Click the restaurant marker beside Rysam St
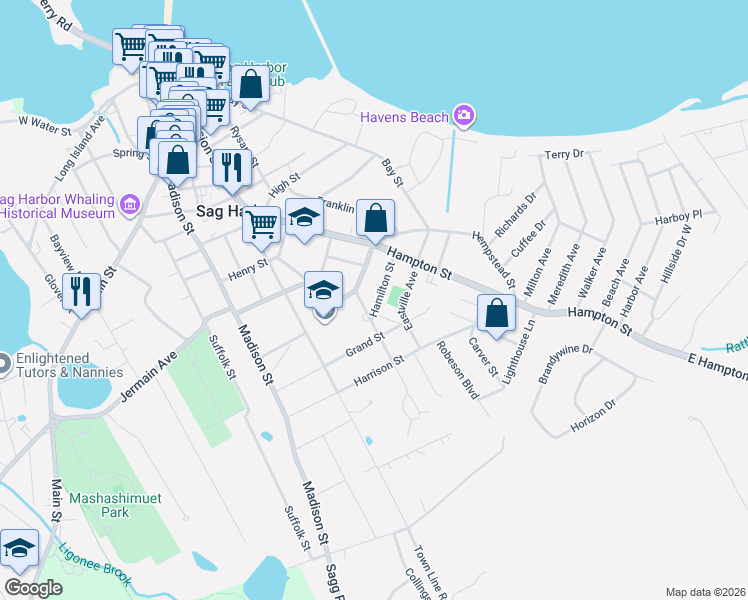The height and width of the screenshot is (600, 748). click(232, 168)
